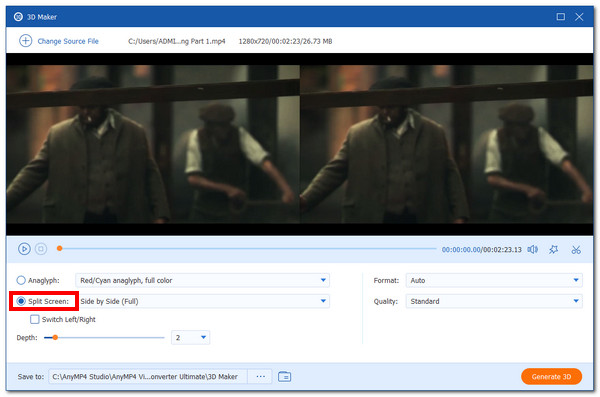Open the scissors cut tool
Viewport: 600px width, 397px height.
click(576, 250)
